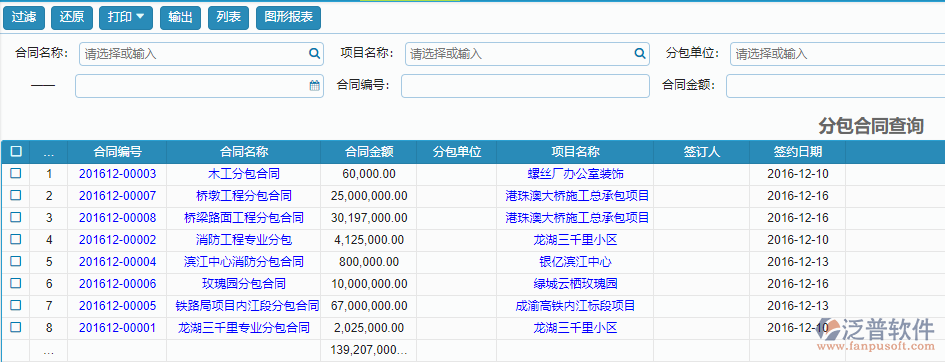Sort by 签约日期 column header
Viewport: 945px width, 362px height.
click(798, 152)
